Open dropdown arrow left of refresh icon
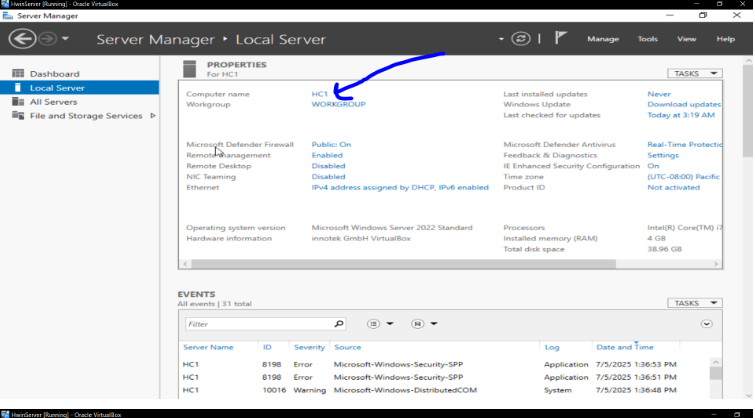Screen dimensions: 755x418 pyautogui.click(x=501, y=39)
